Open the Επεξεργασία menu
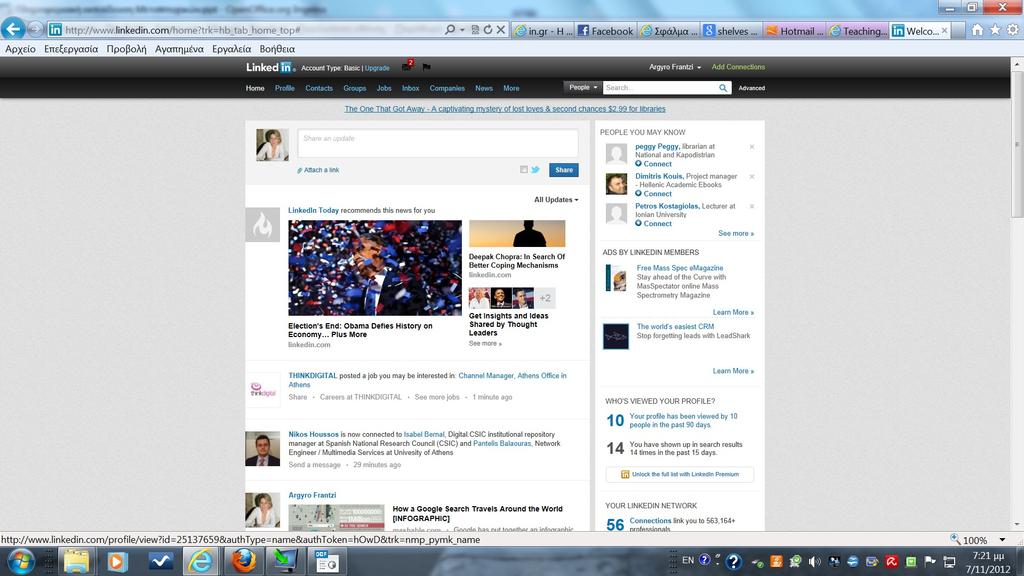This screenshot has height=576, width=1024. (x=71, y=49)
